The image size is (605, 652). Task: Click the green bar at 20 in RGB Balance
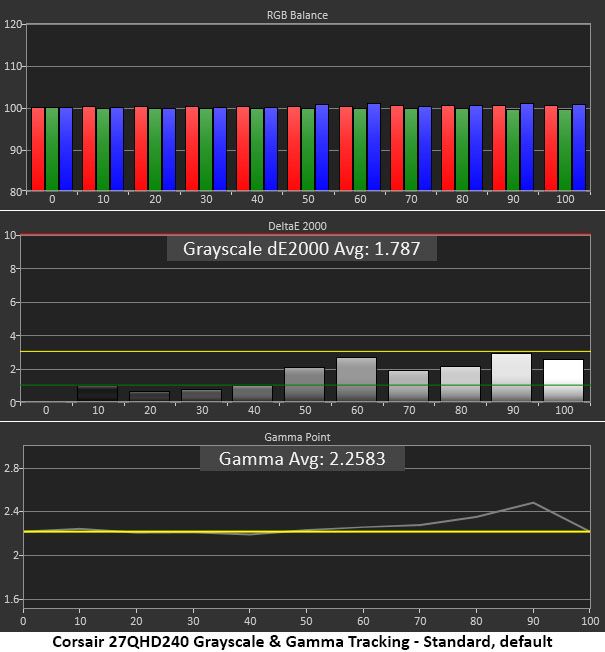click(x=155, y=149)
